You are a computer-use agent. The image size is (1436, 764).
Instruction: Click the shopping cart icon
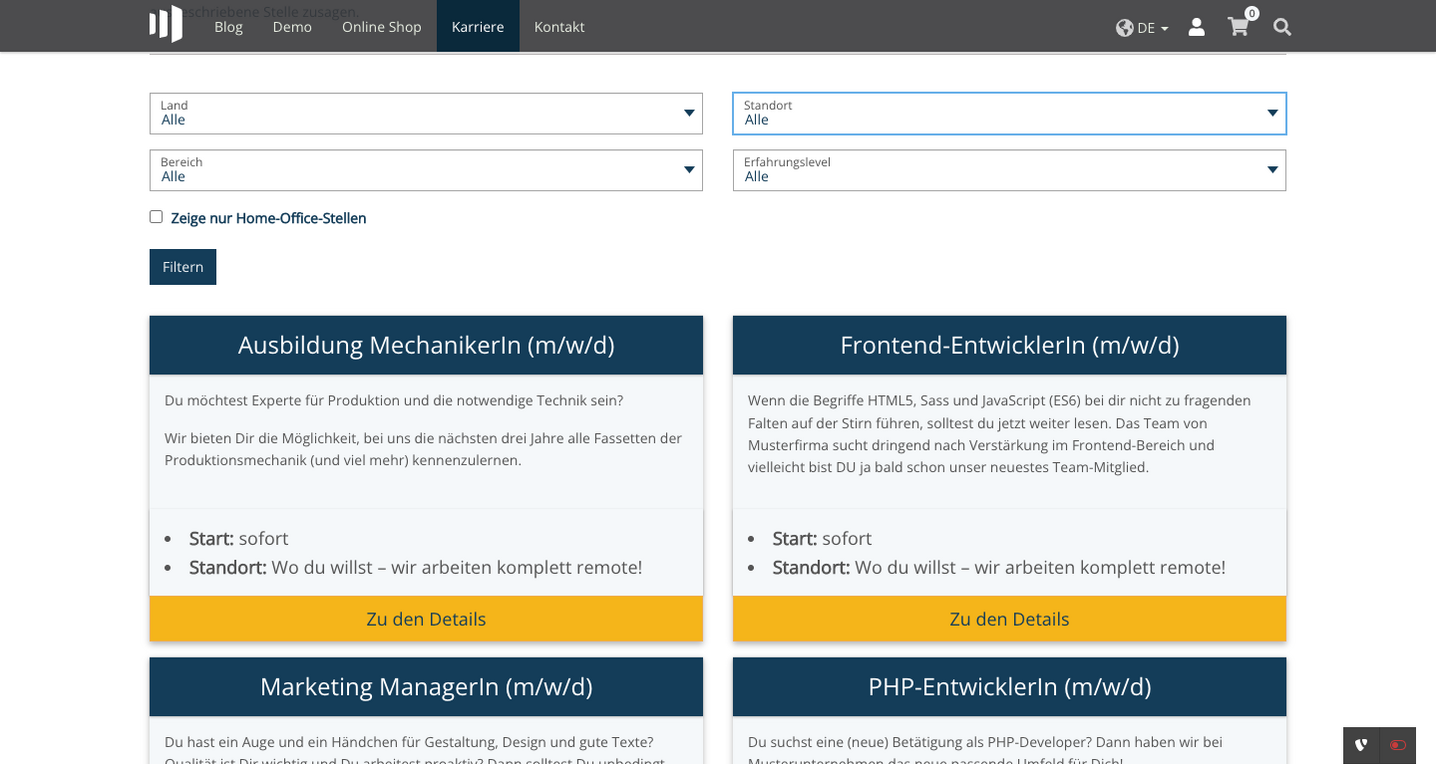coord(1238,27)
